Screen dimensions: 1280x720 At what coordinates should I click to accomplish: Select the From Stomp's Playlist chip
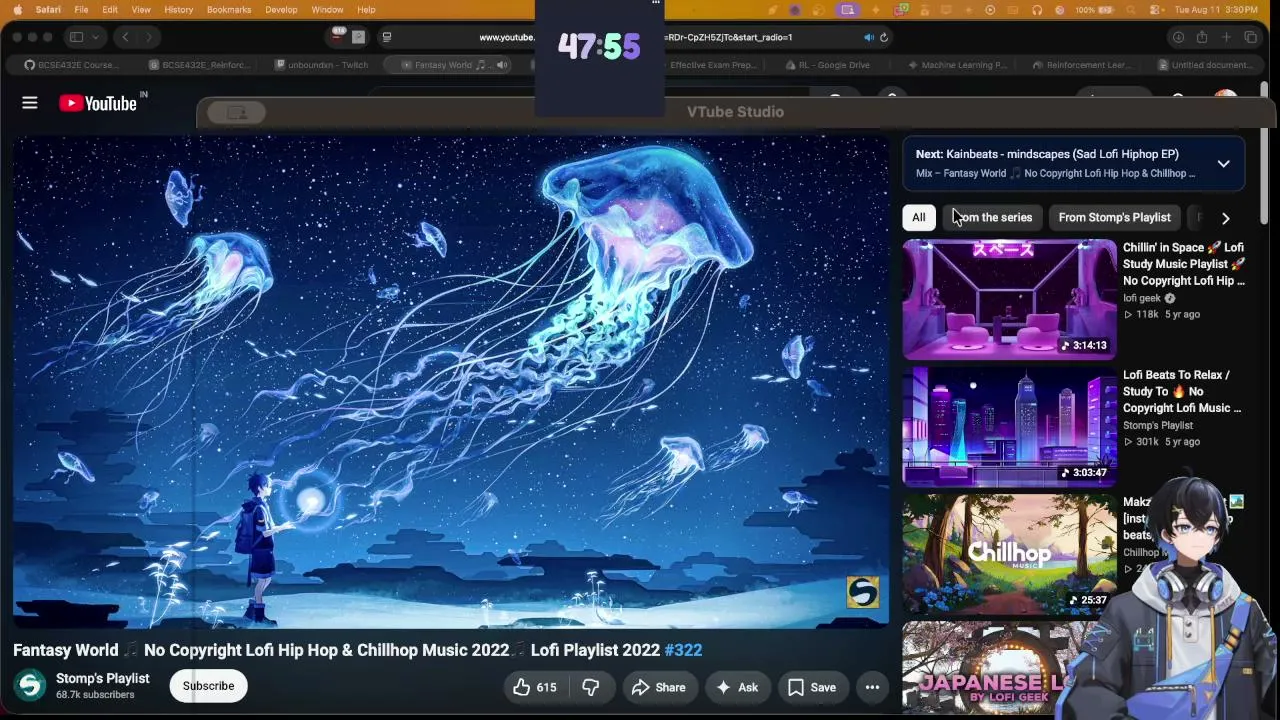[x=1114, y=217]
